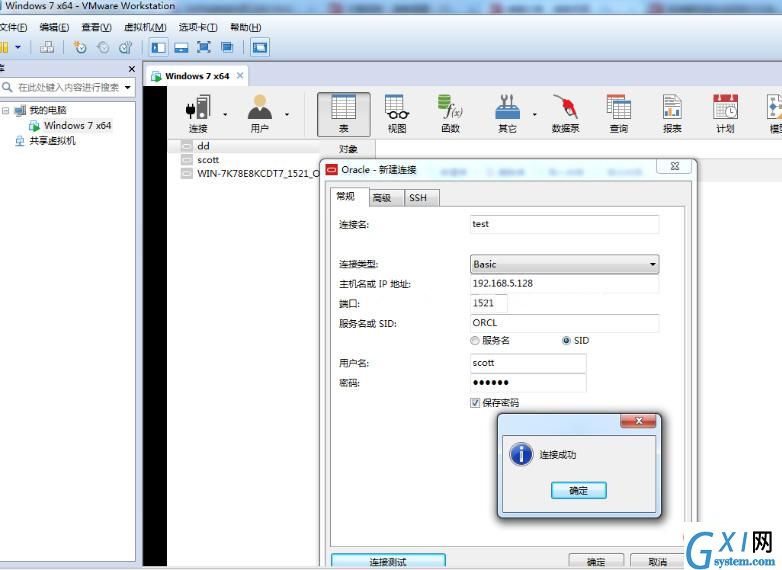Open the VM (虚拟机) menu
782x570 pixels.
145,27
